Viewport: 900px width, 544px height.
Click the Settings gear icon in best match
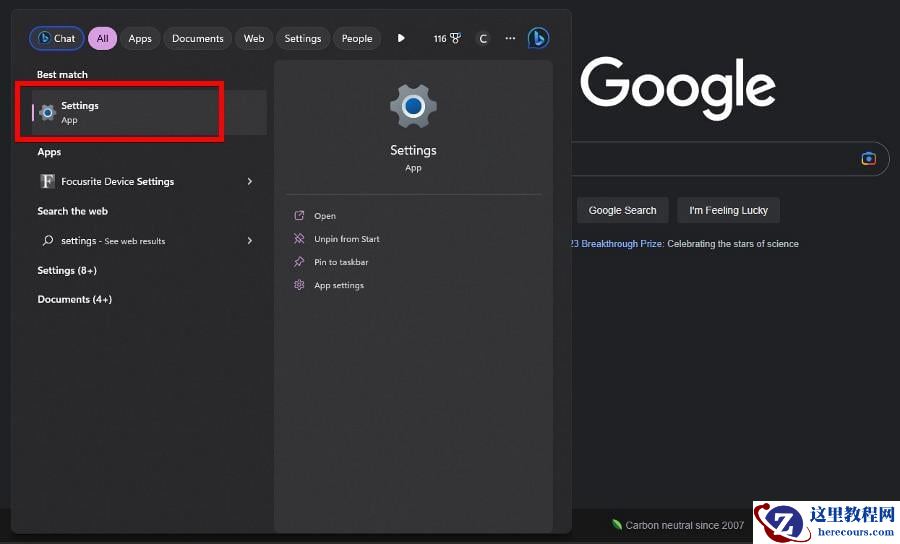pos(47,113)
